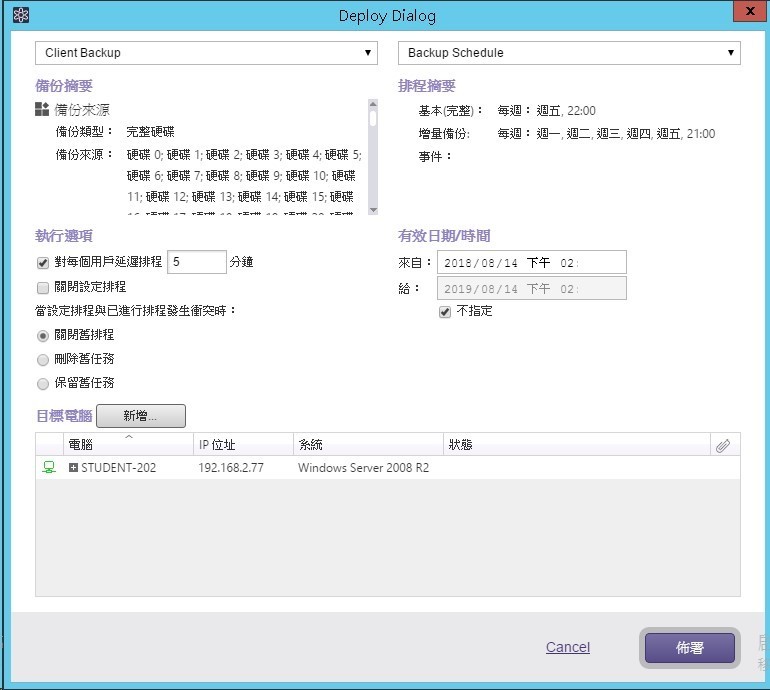Image resolution: width=770 pixels, height=690 pixels.
Task: Click the delay minutes input field
Action: [x=197, y=262]
